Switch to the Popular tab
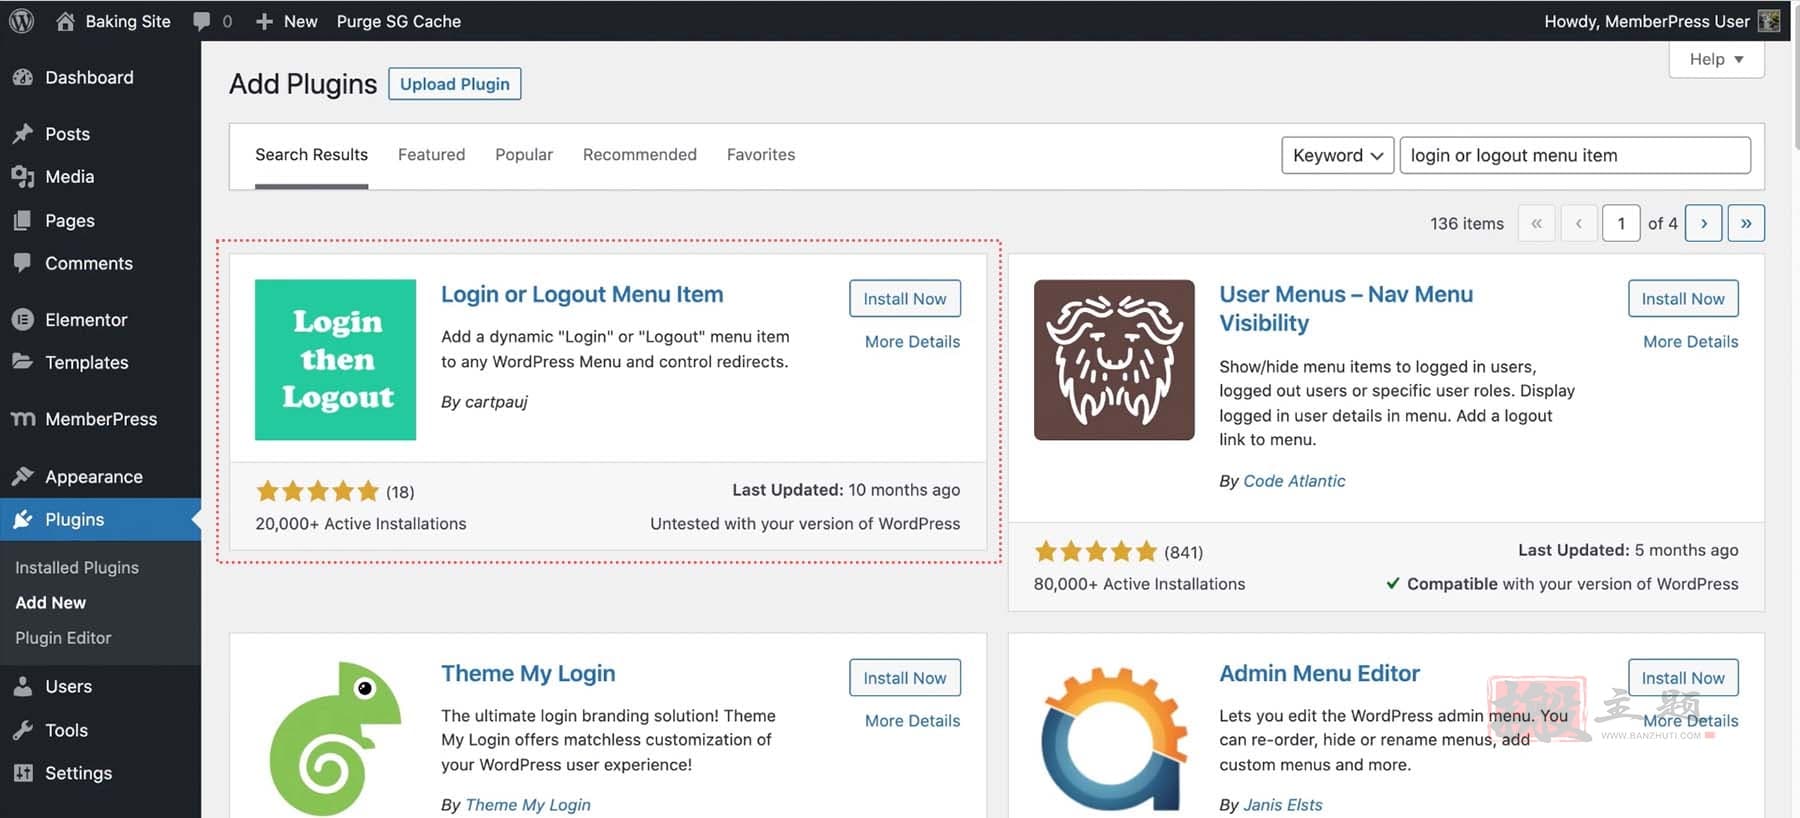Screen dimensions: 1800x818 [524, 155]
